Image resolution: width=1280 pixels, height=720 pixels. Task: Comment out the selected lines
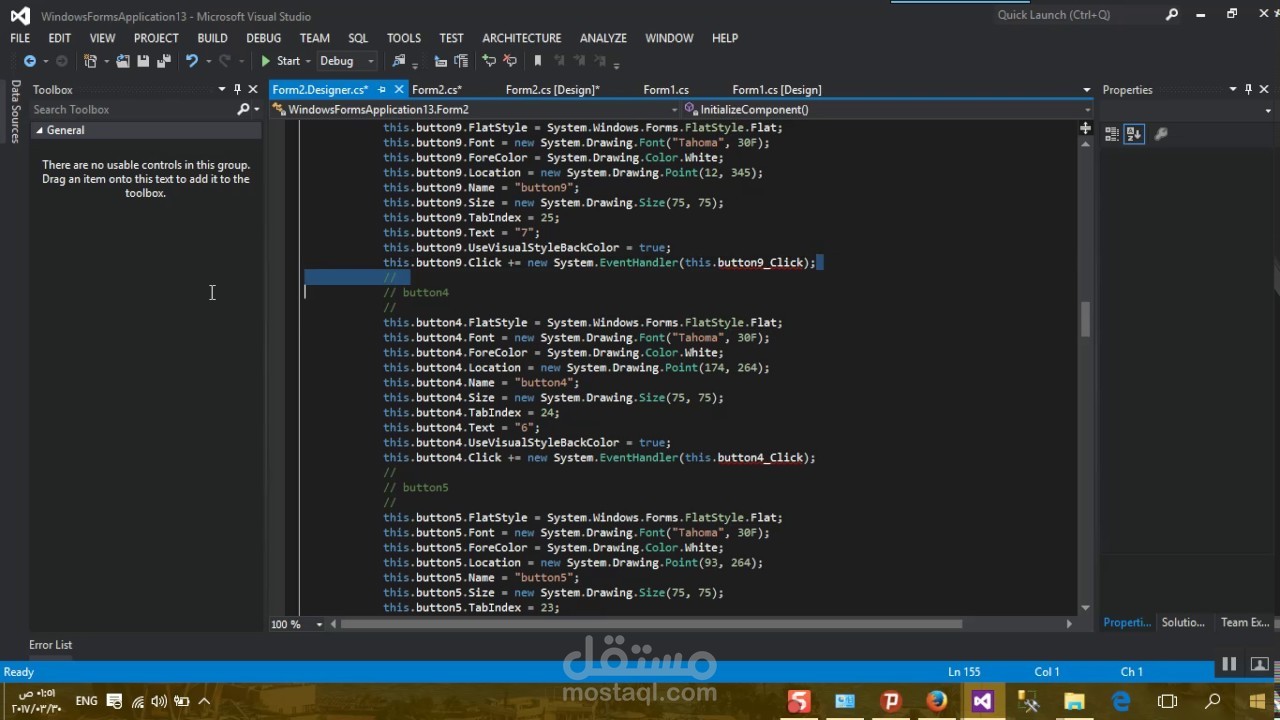pos(489,61)
